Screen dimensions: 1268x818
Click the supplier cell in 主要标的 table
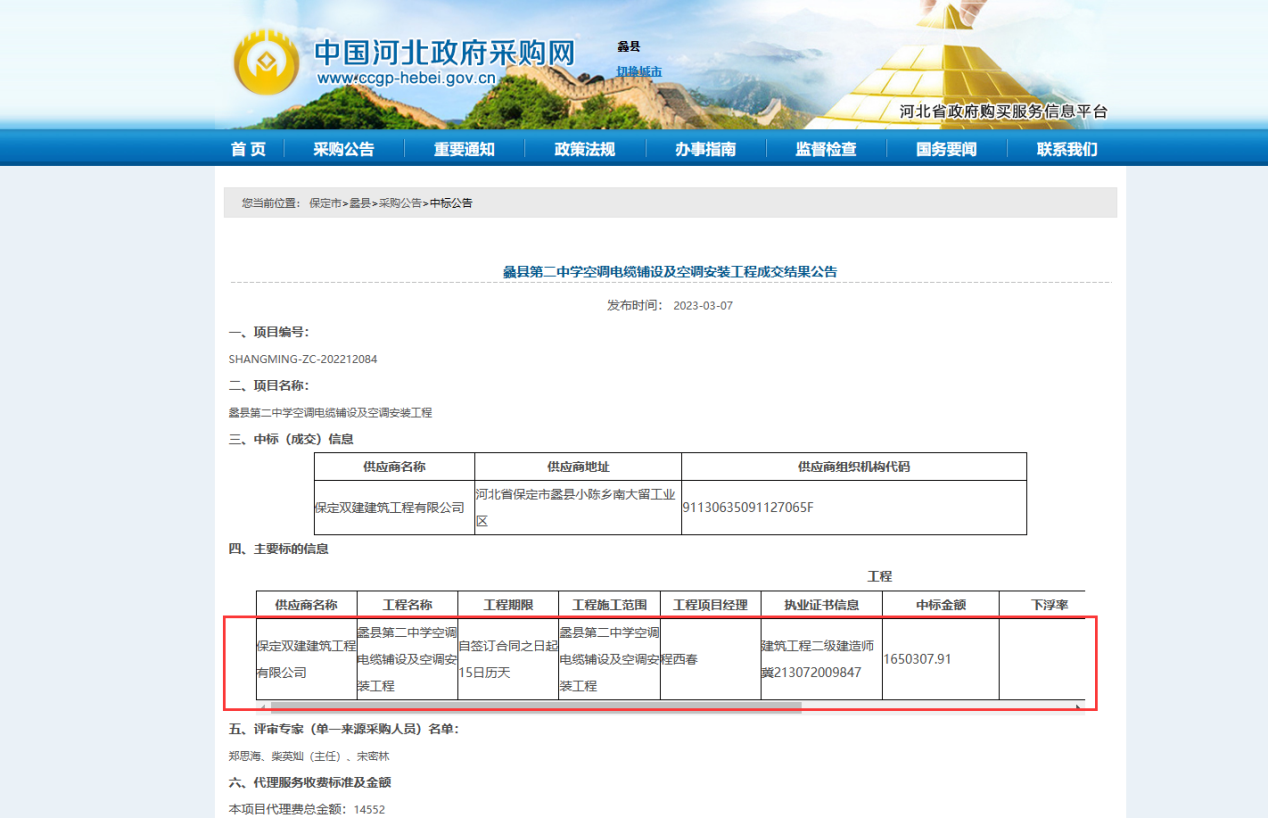coord(306,659)
